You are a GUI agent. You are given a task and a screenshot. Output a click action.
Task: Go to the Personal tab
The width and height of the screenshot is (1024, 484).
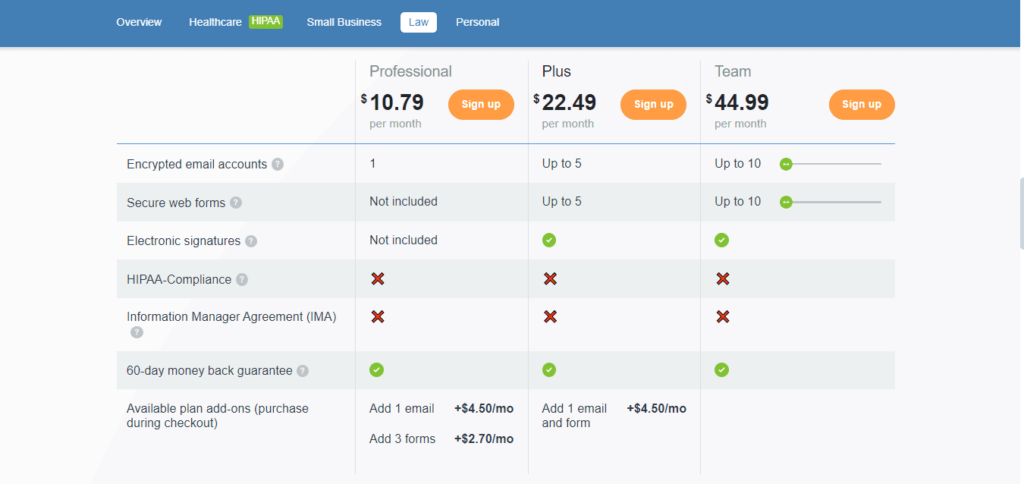click(477, 22)
